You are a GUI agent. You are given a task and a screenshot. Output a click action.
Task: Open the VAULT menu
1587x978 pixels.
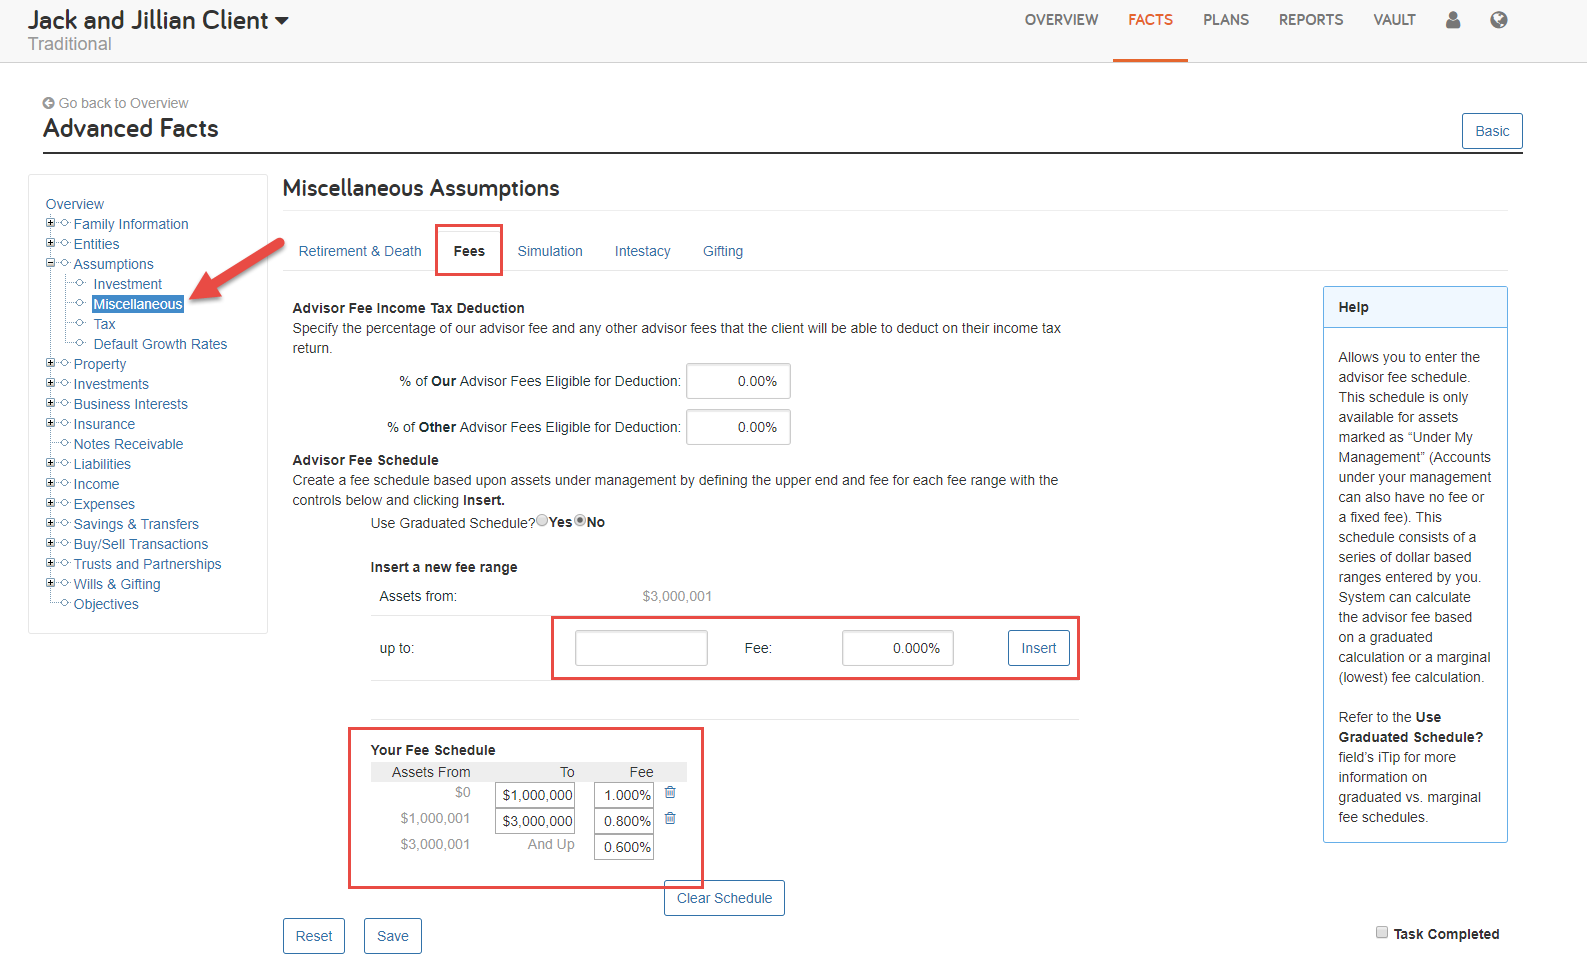(1394, 20)
